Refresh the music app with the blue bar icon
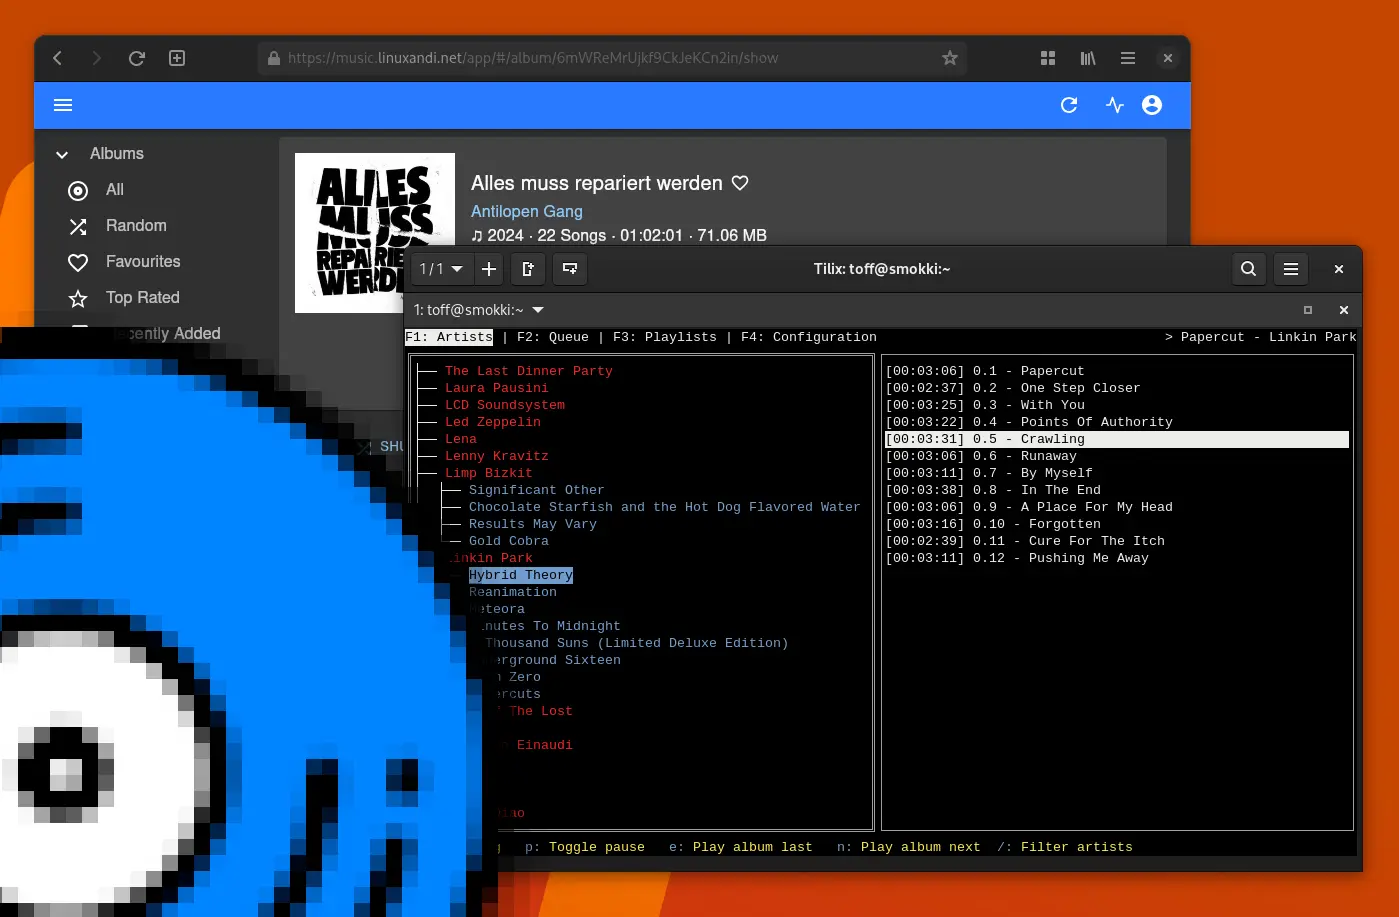The width and height of the screenshot is (1399, 917). (x=1069, y=105)
